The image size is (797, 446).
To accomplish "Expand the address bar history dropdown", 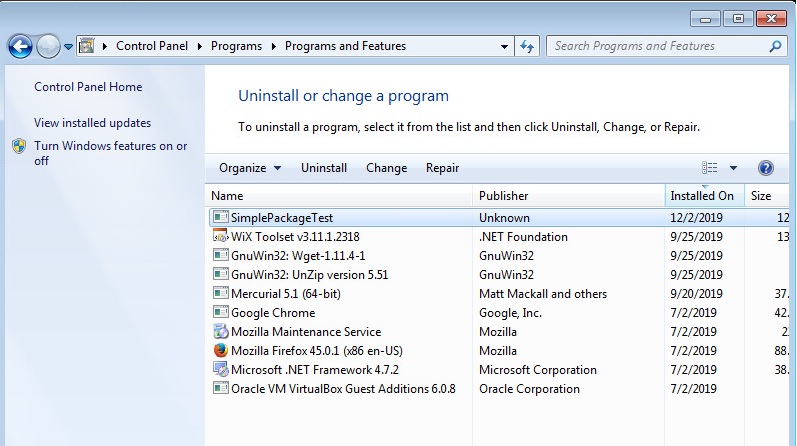I will (503, 46).
